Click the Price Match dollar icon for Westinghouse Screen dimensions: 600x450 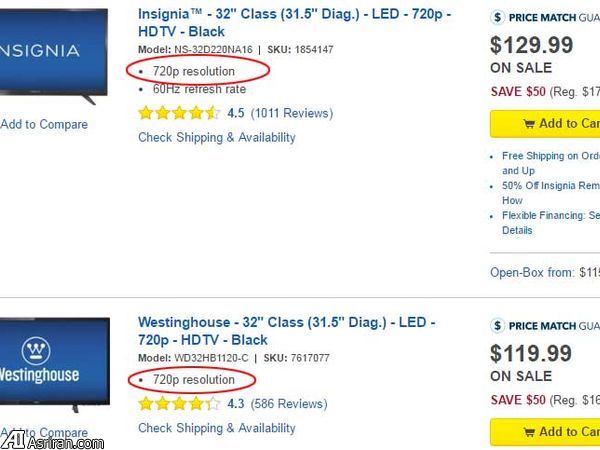click(499, 325)
